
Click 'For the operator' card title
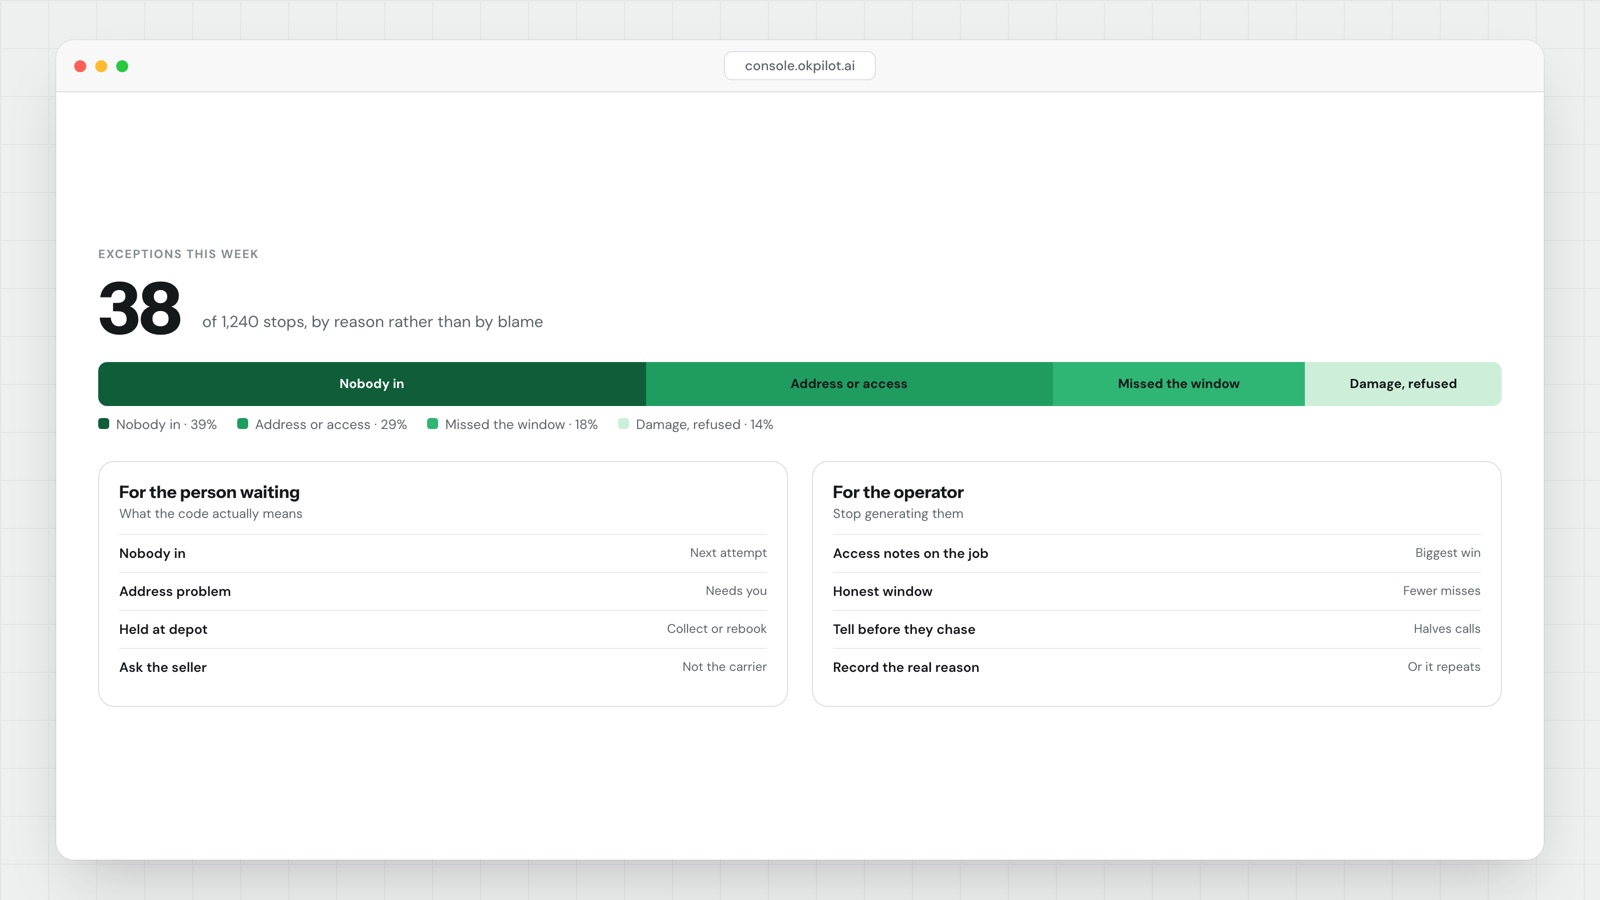point(898,492)
